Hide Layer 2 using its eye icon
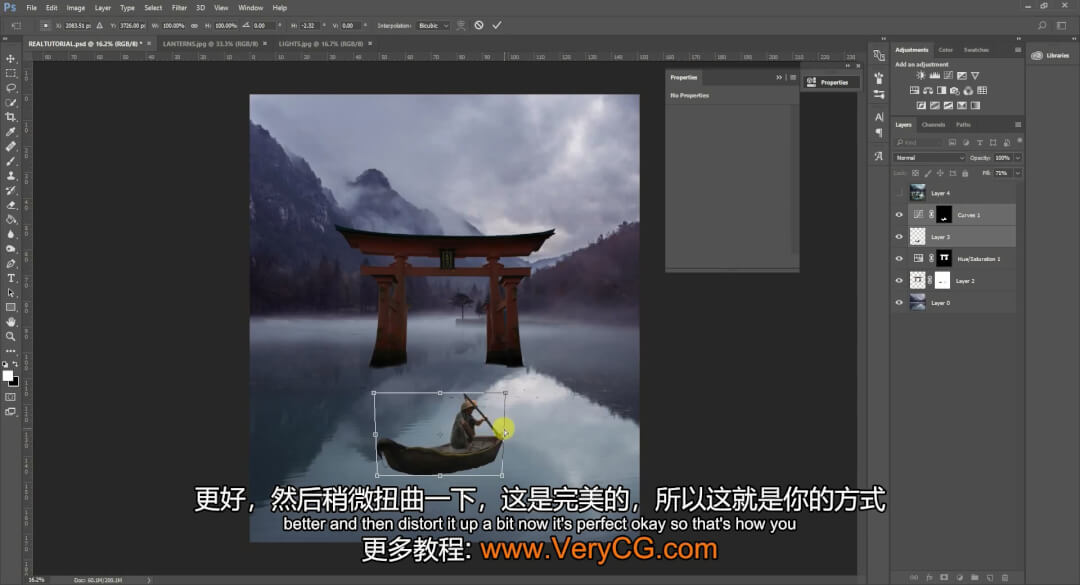The width and height of the screenshot is (1080, 585). 899,281
